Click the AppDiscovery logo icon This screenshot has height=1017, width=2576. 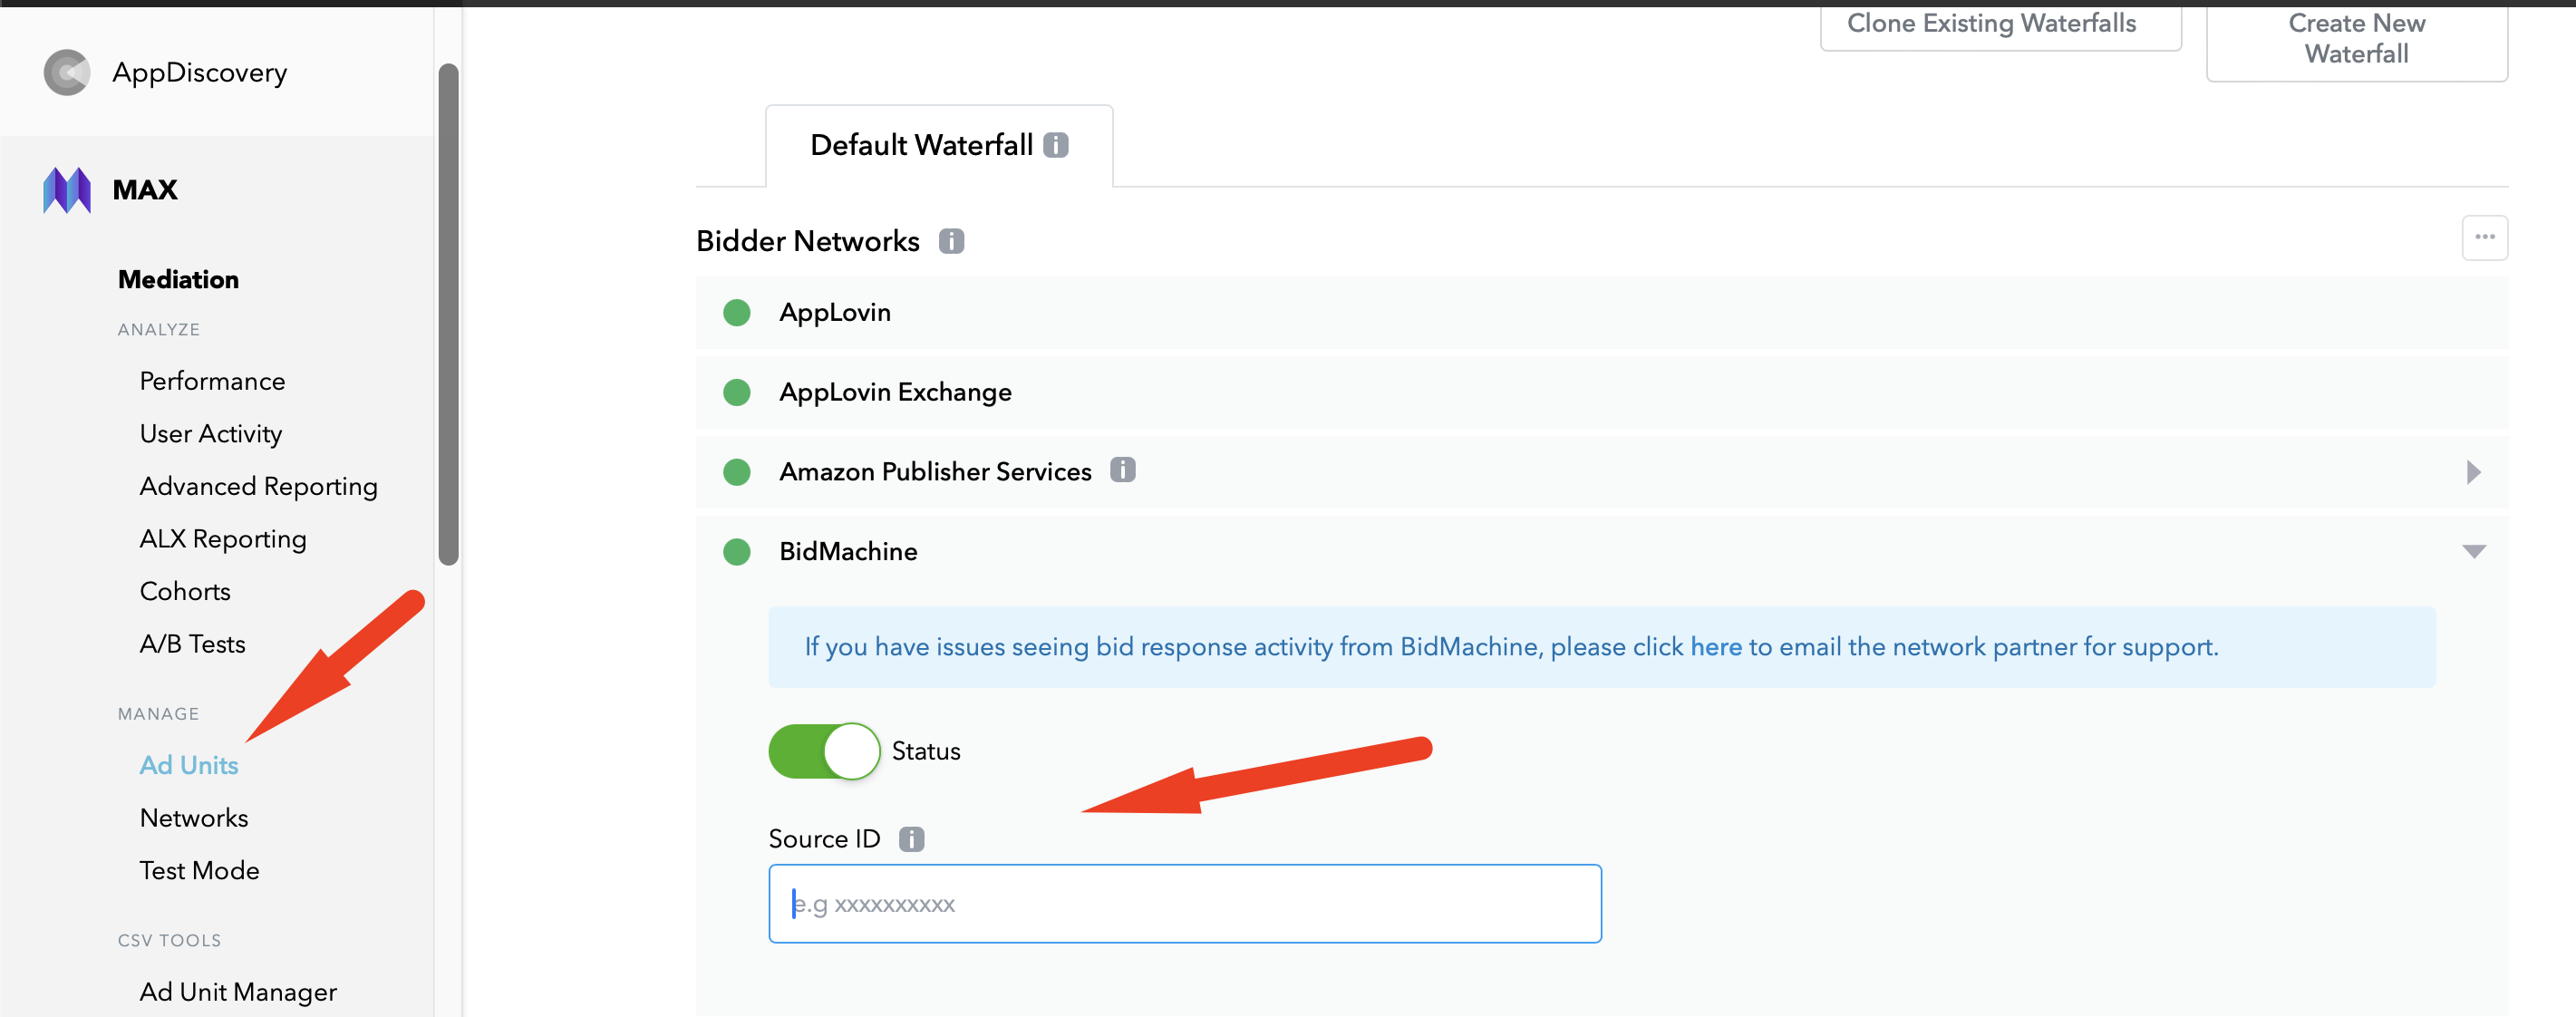click(67, 73)
